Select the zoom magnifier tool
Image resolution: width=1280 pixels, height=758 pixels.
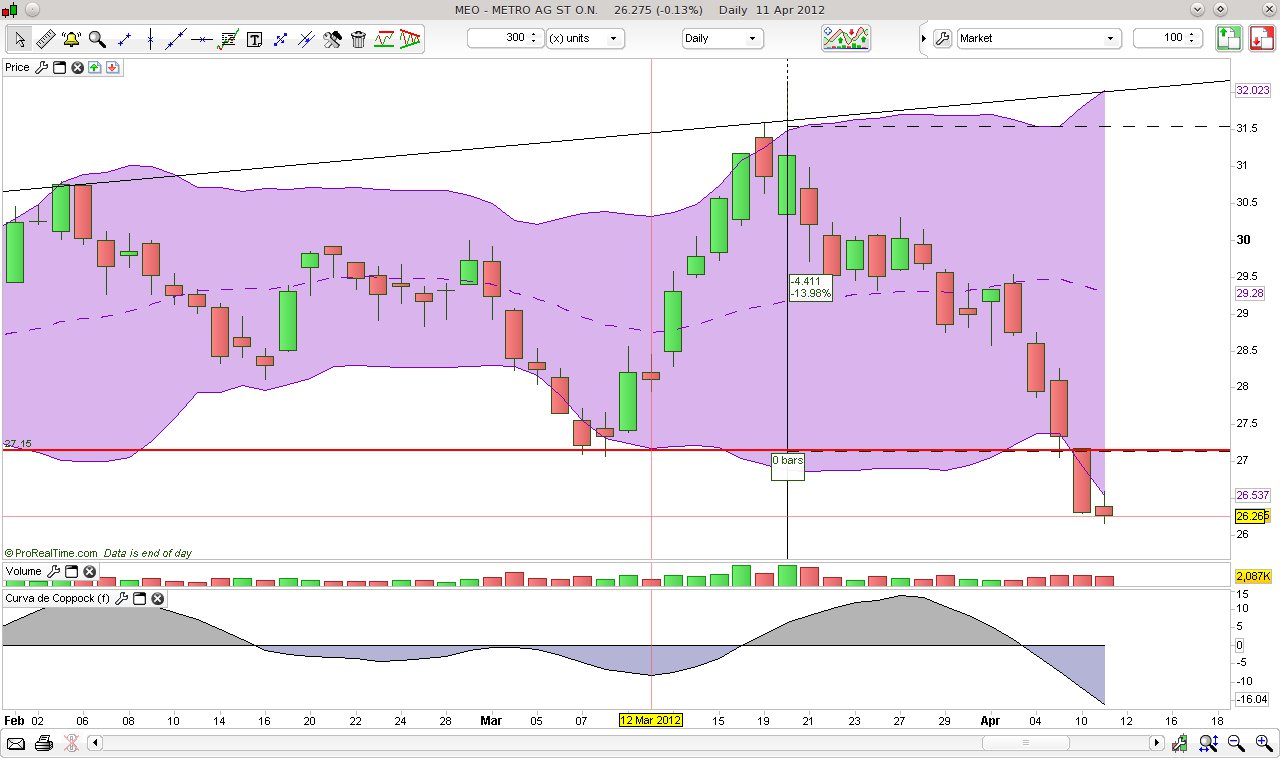95,38
